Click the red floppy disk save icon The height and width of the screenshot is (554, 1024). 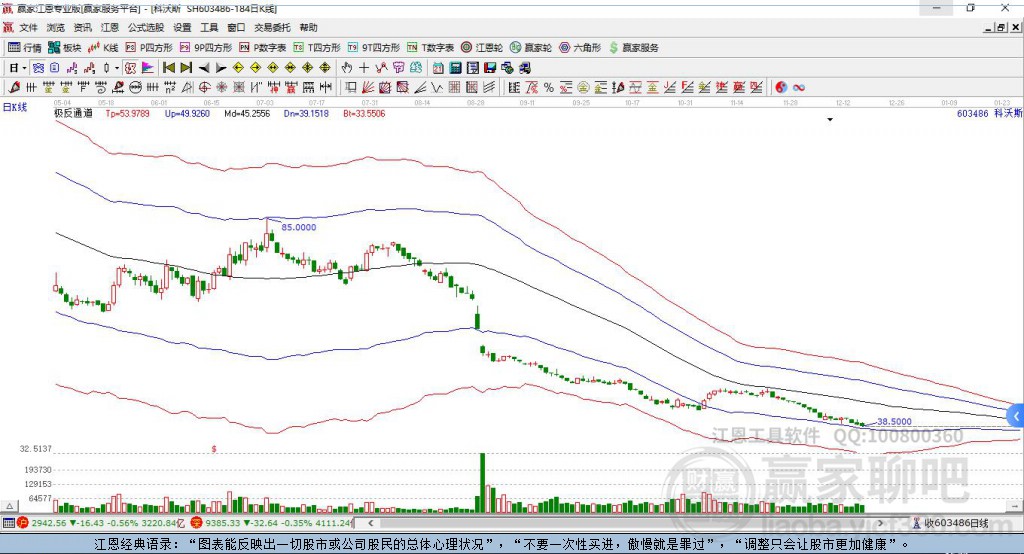coord(490,68)
